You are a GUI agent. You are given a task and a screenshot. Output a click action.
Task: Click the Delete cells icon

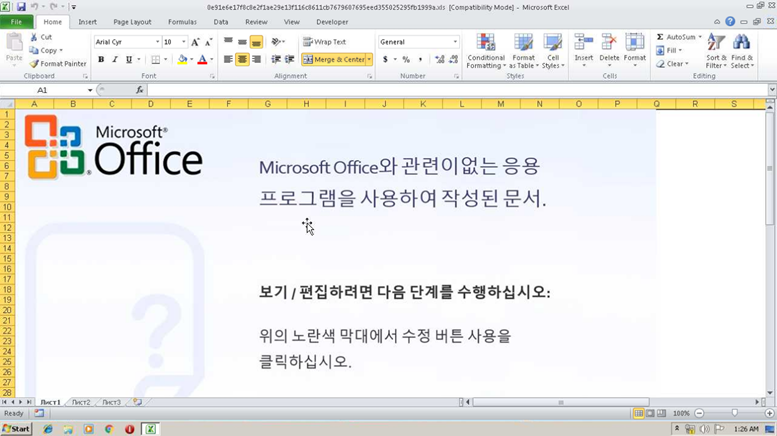609,48
